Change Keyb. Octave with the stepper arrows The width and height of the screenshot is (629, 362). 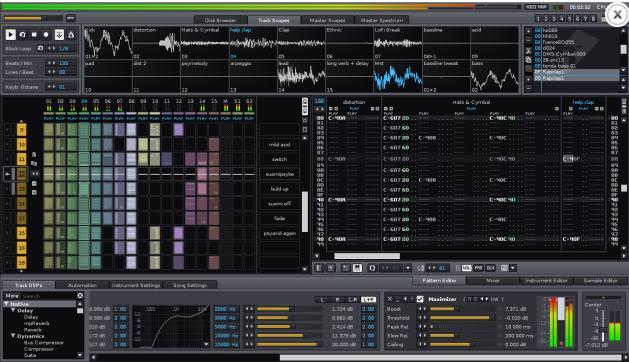click(52, 87)
